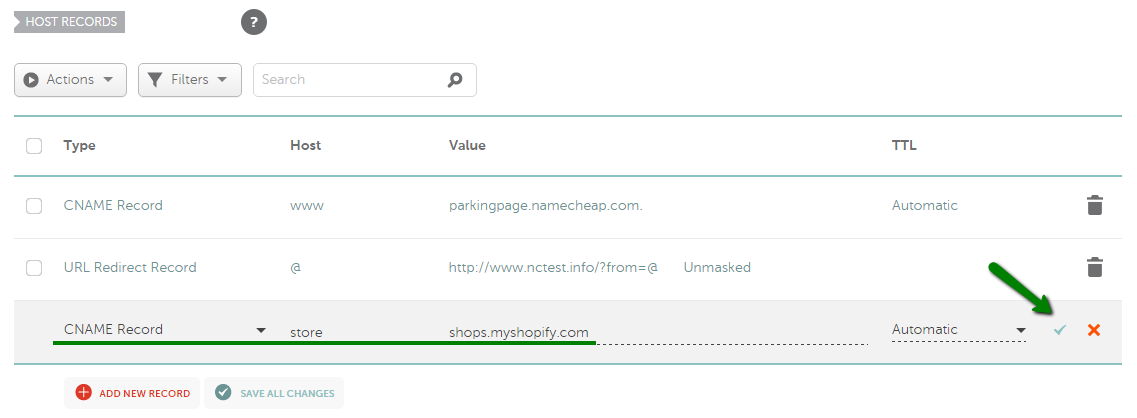
Task: Click the search magnifier icon
Action: 455,80
